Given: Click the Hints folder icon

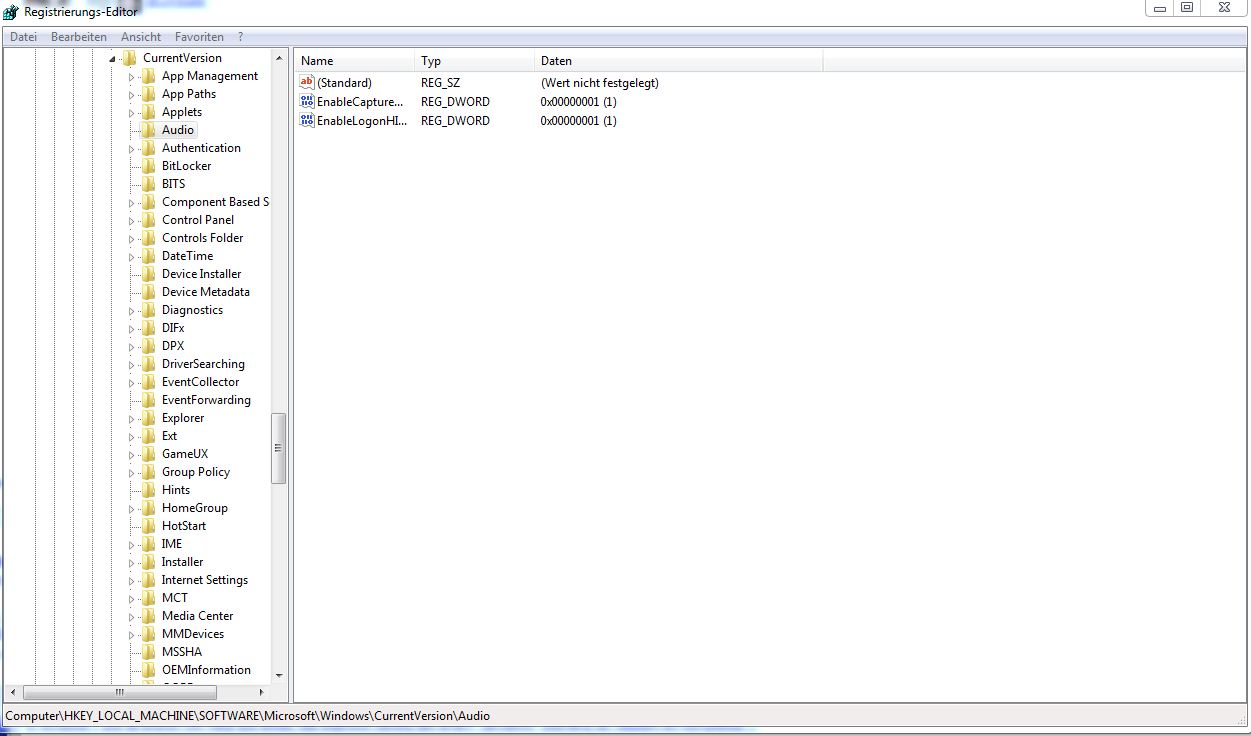Looking at the screenshot, I should coord(148,490).
